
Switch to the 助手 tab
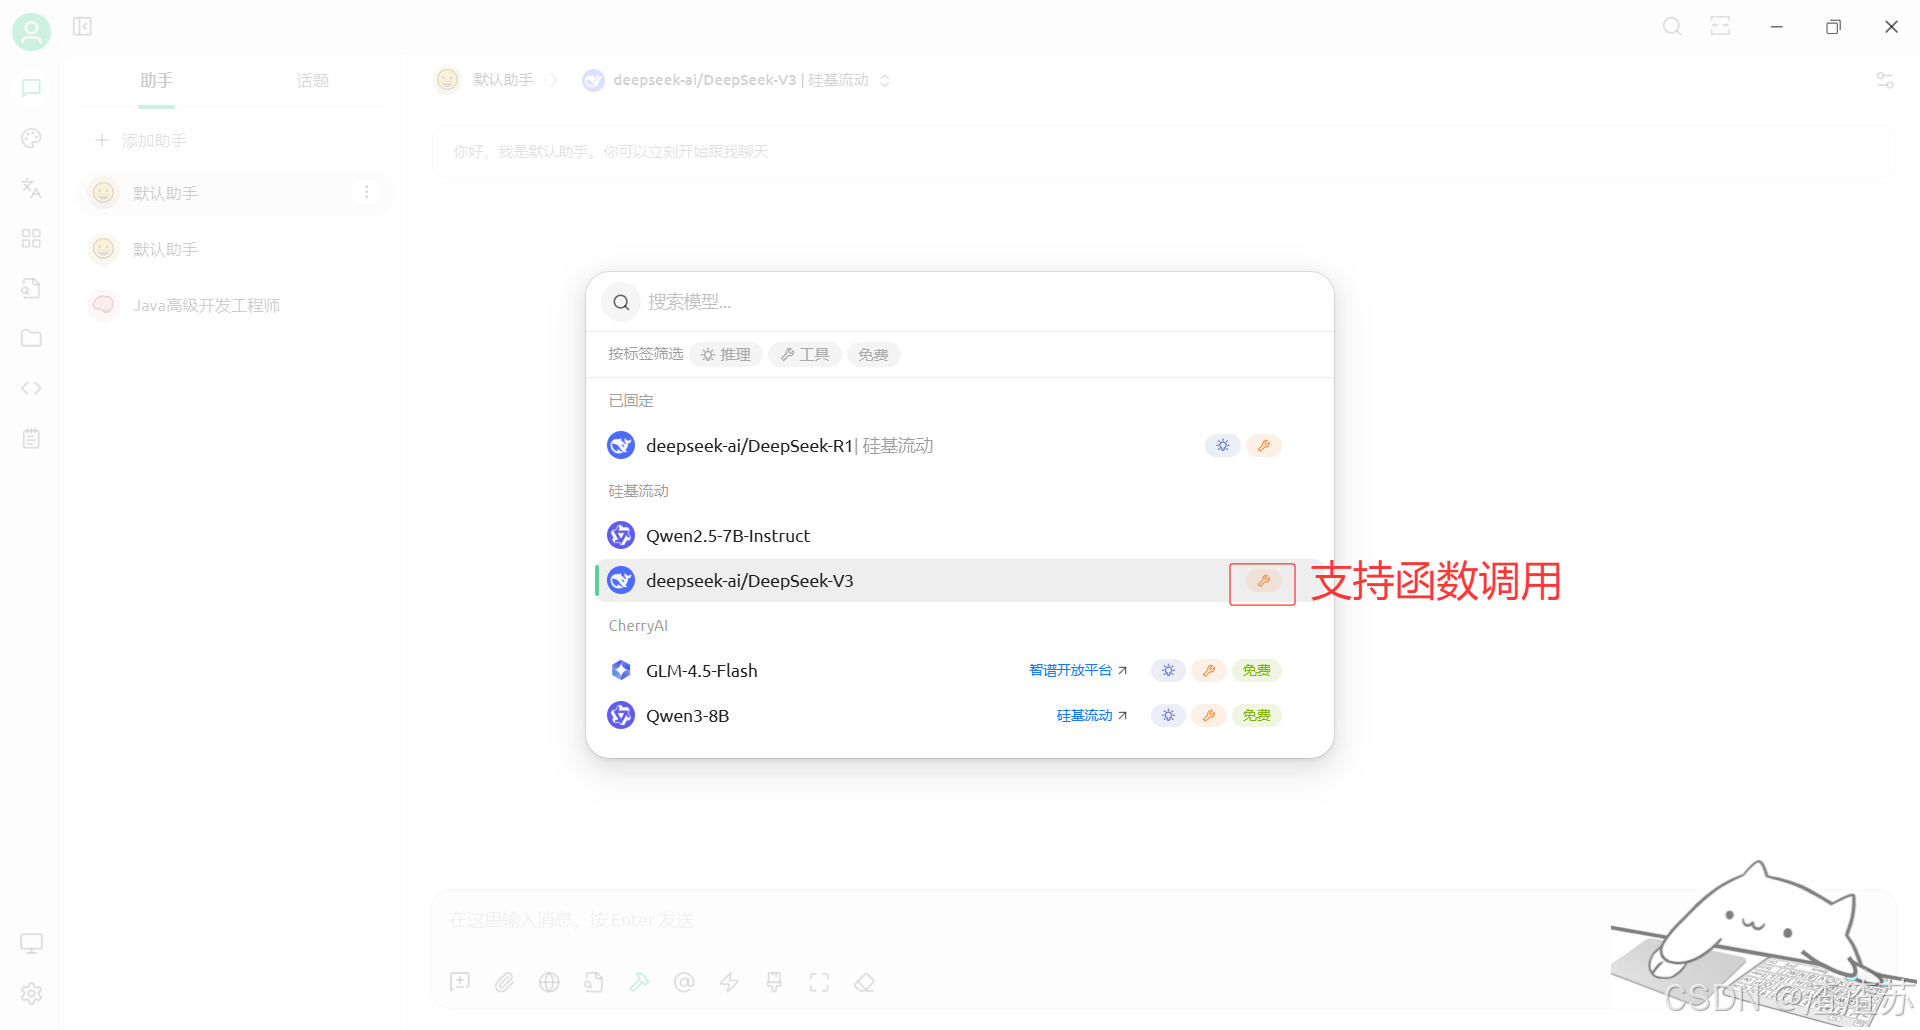point(157,80)
